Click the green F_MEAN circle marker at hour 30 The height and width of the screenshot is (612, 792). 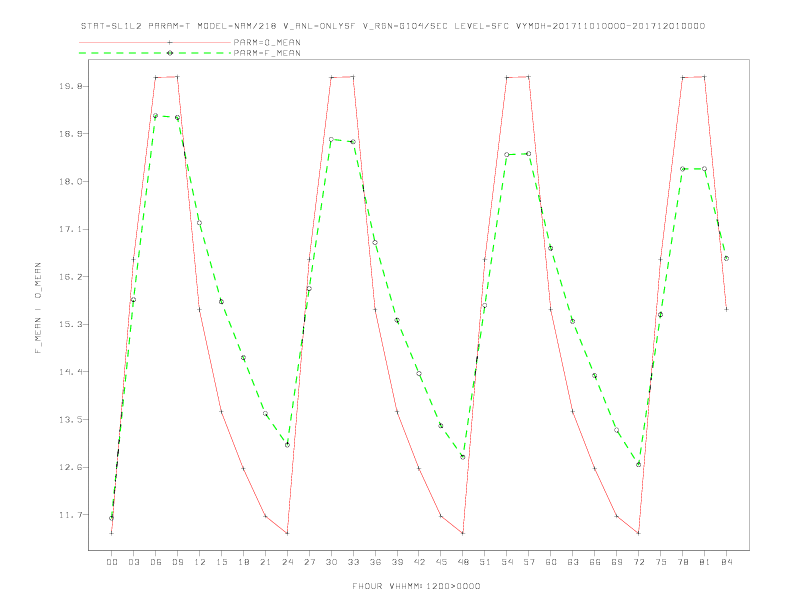point(331,139)
